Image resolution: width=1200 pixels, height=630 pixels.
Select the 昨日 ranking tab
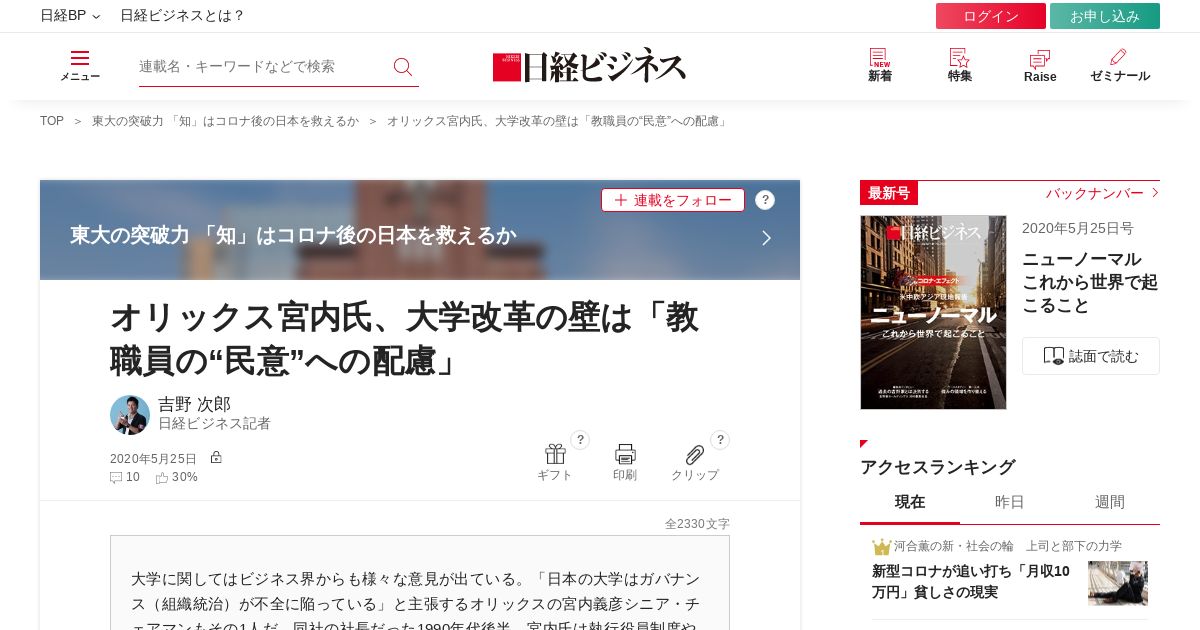tap(1010, 502)
